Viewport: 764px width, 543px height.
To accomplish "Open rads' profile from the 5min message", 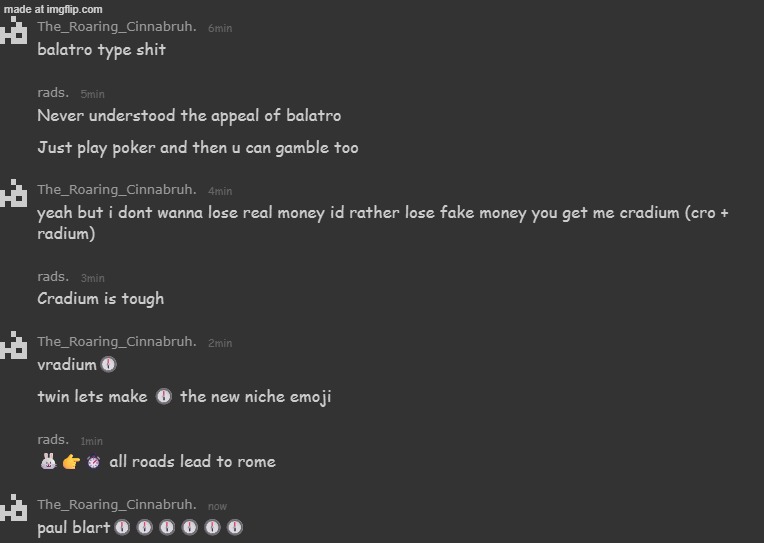I will [x=53, y=92].
